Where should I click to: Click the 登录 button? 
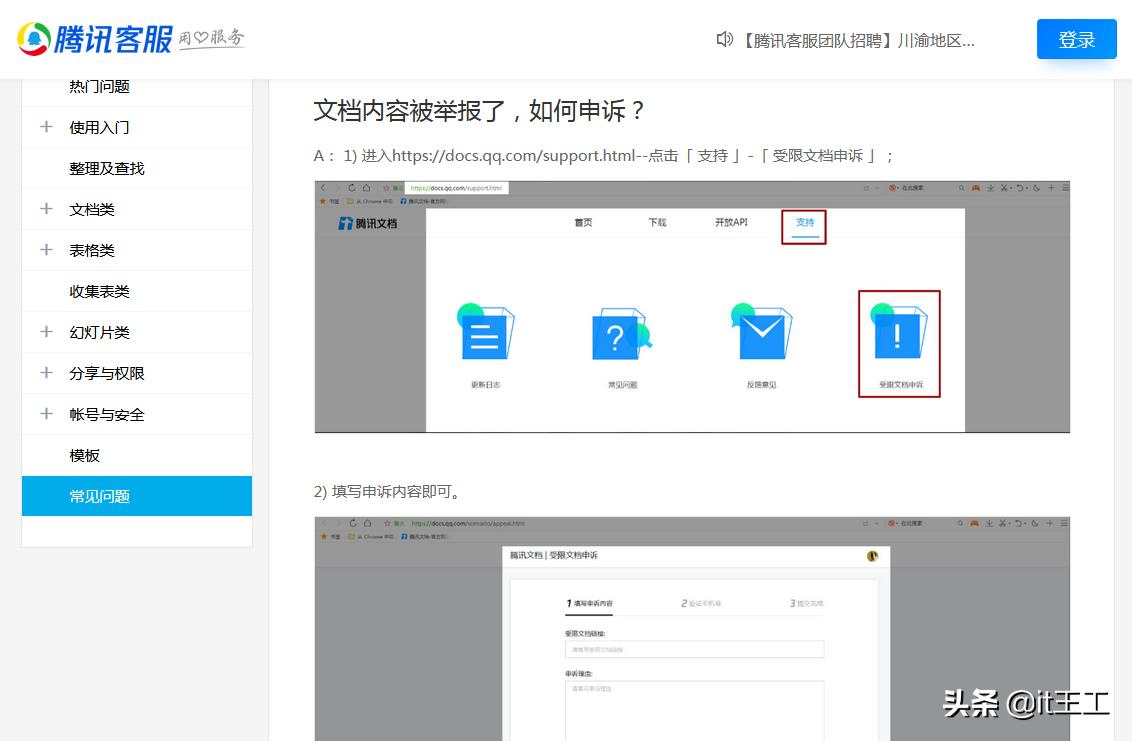click(x=1076, y=38)
